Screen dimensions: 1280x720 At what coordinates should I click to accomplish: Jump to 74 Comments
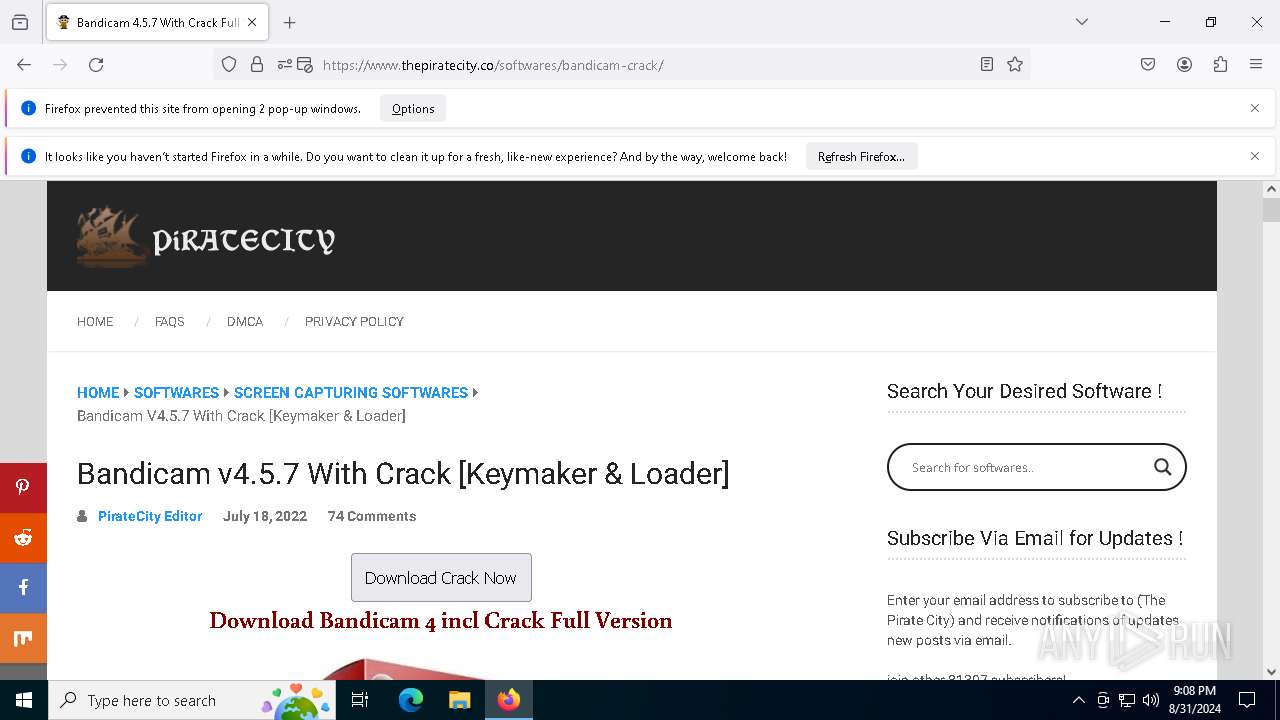coord(372,517)
